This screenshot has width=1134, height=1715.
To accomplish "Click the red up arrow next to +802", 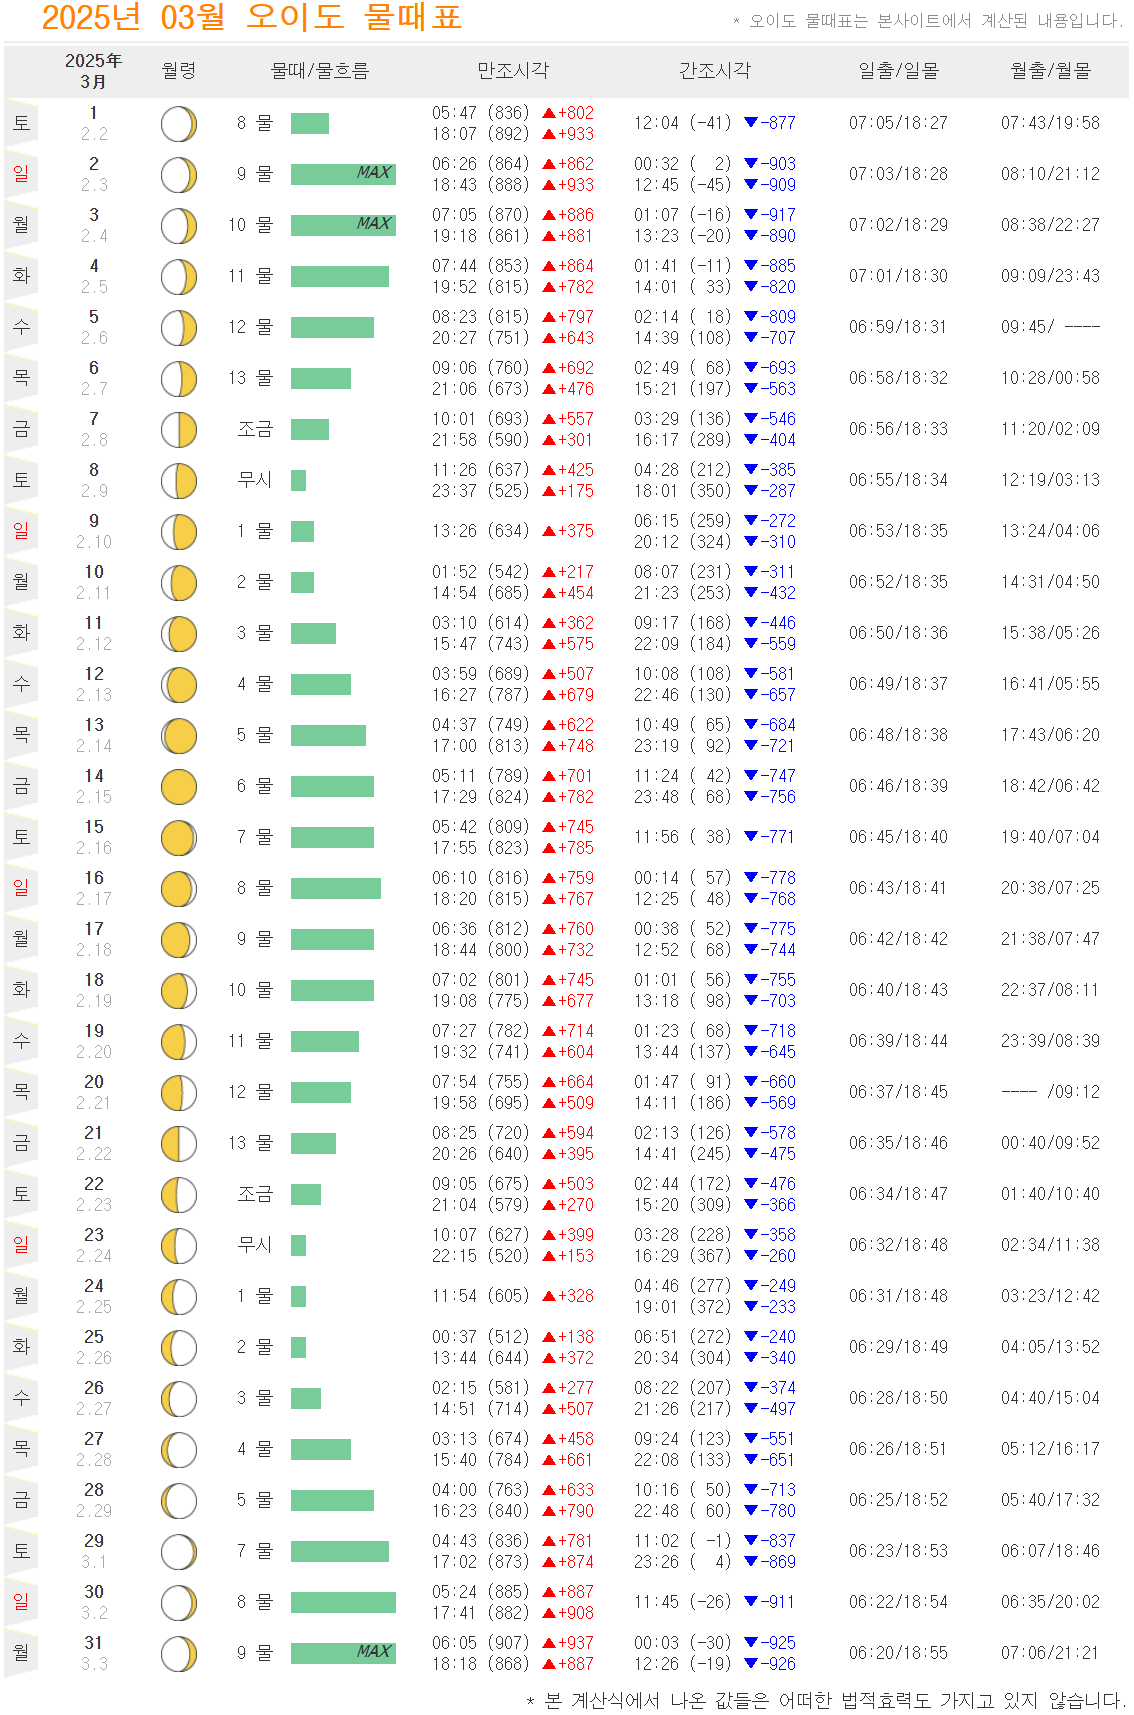I will pyautogui.click(x=549, y=113).
